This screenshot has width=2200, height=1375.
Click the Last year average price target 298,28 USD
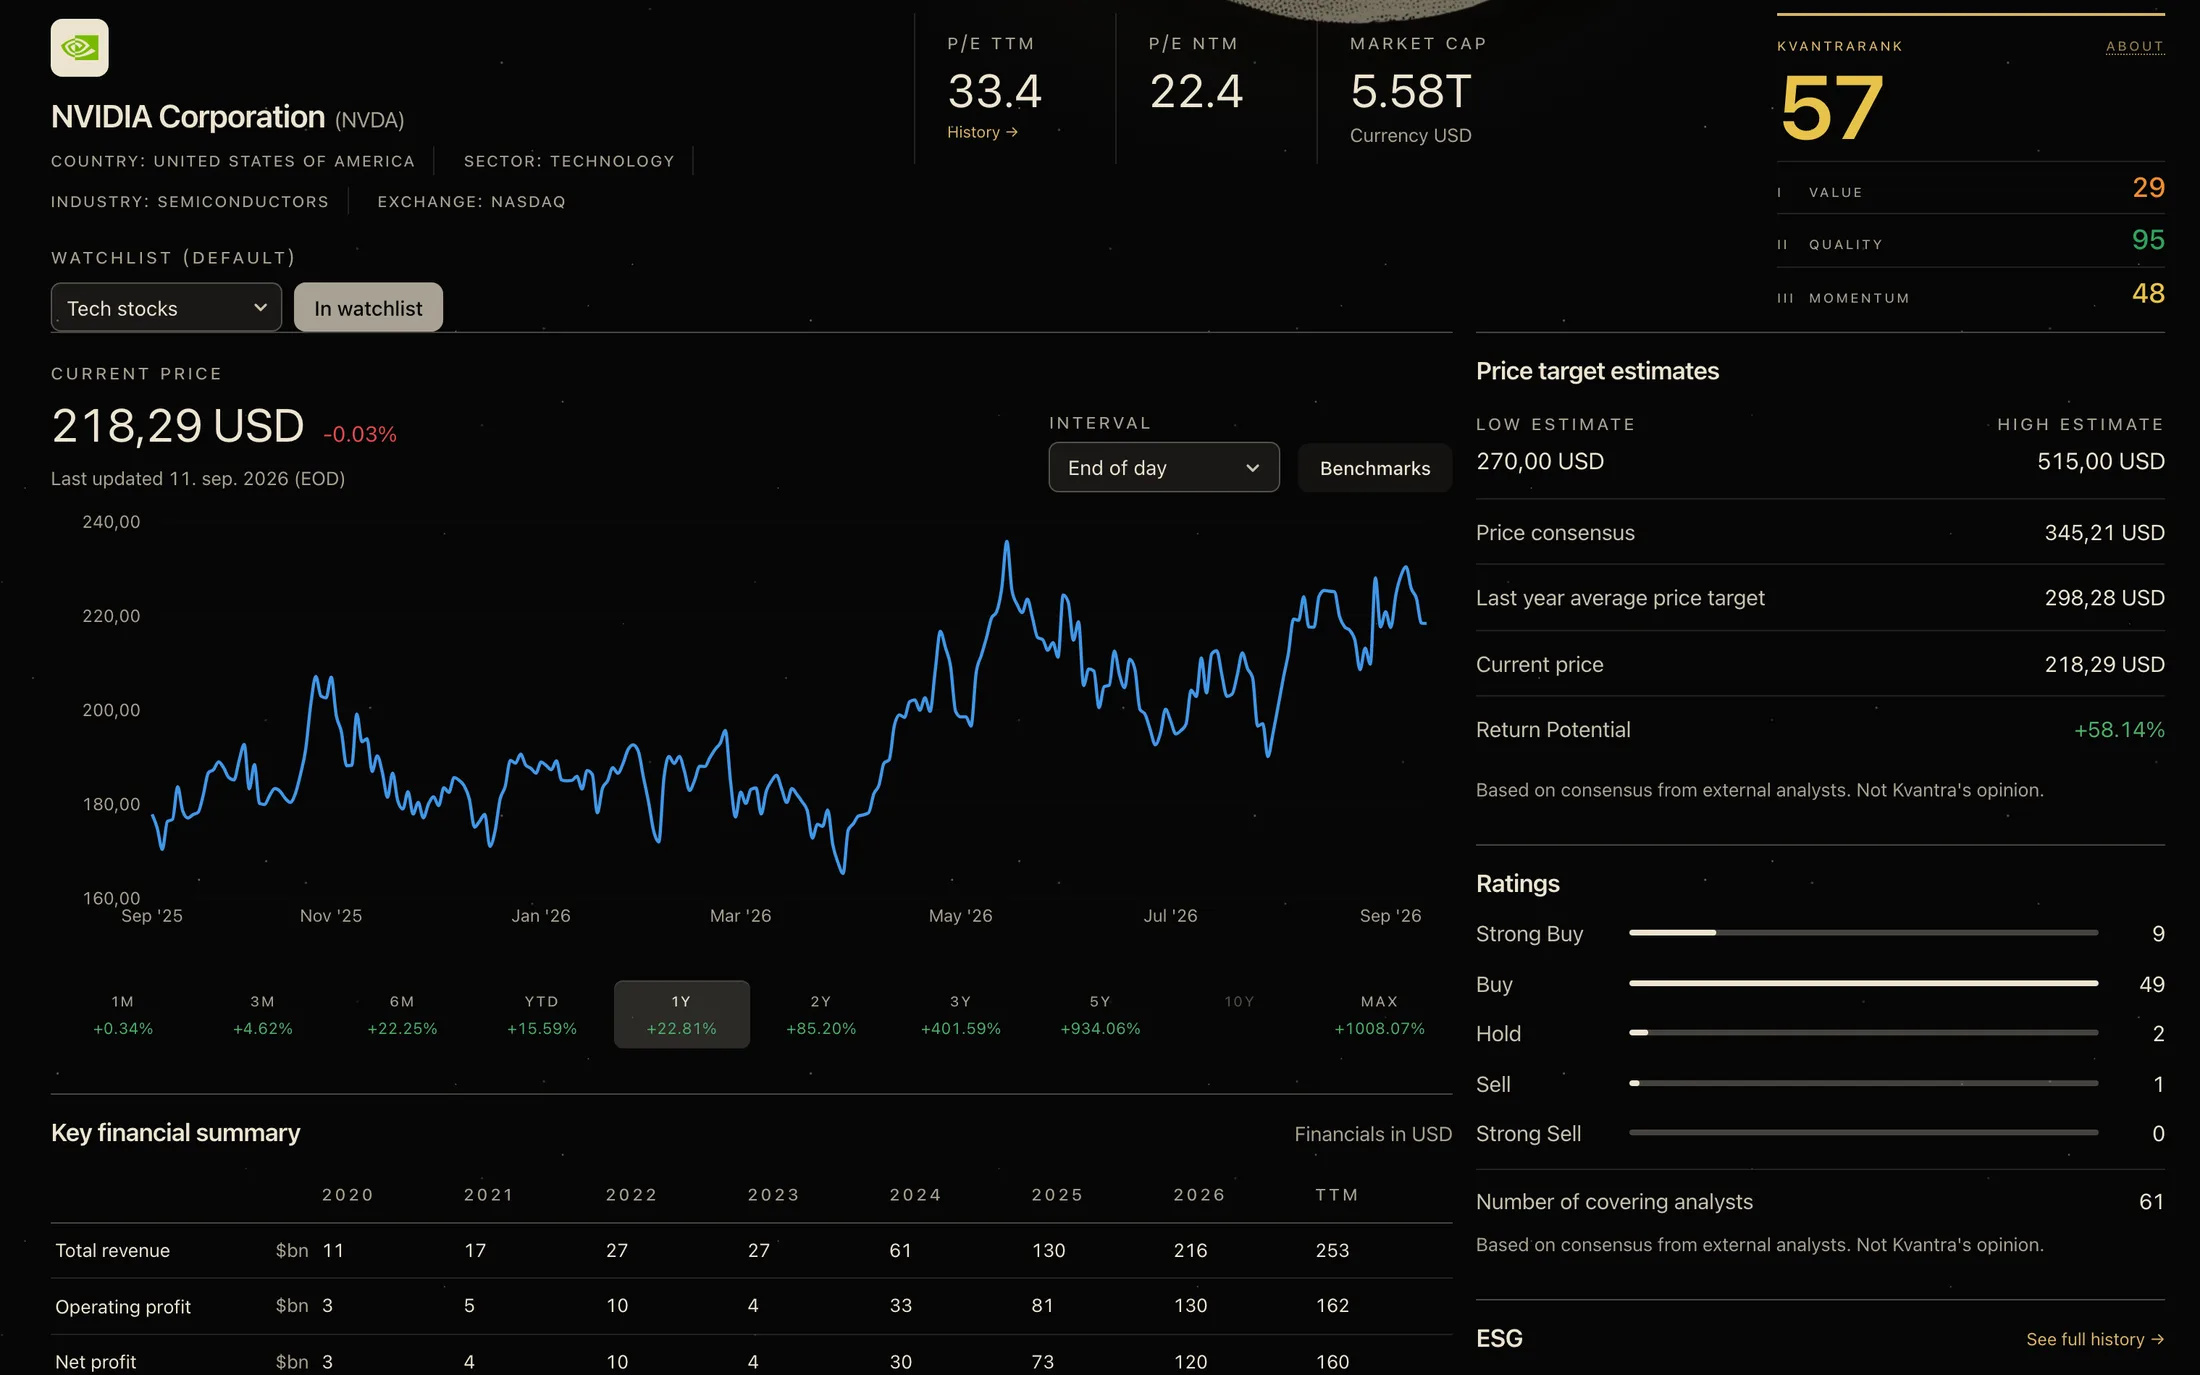pyautogui.click(x=2104, y=598)
